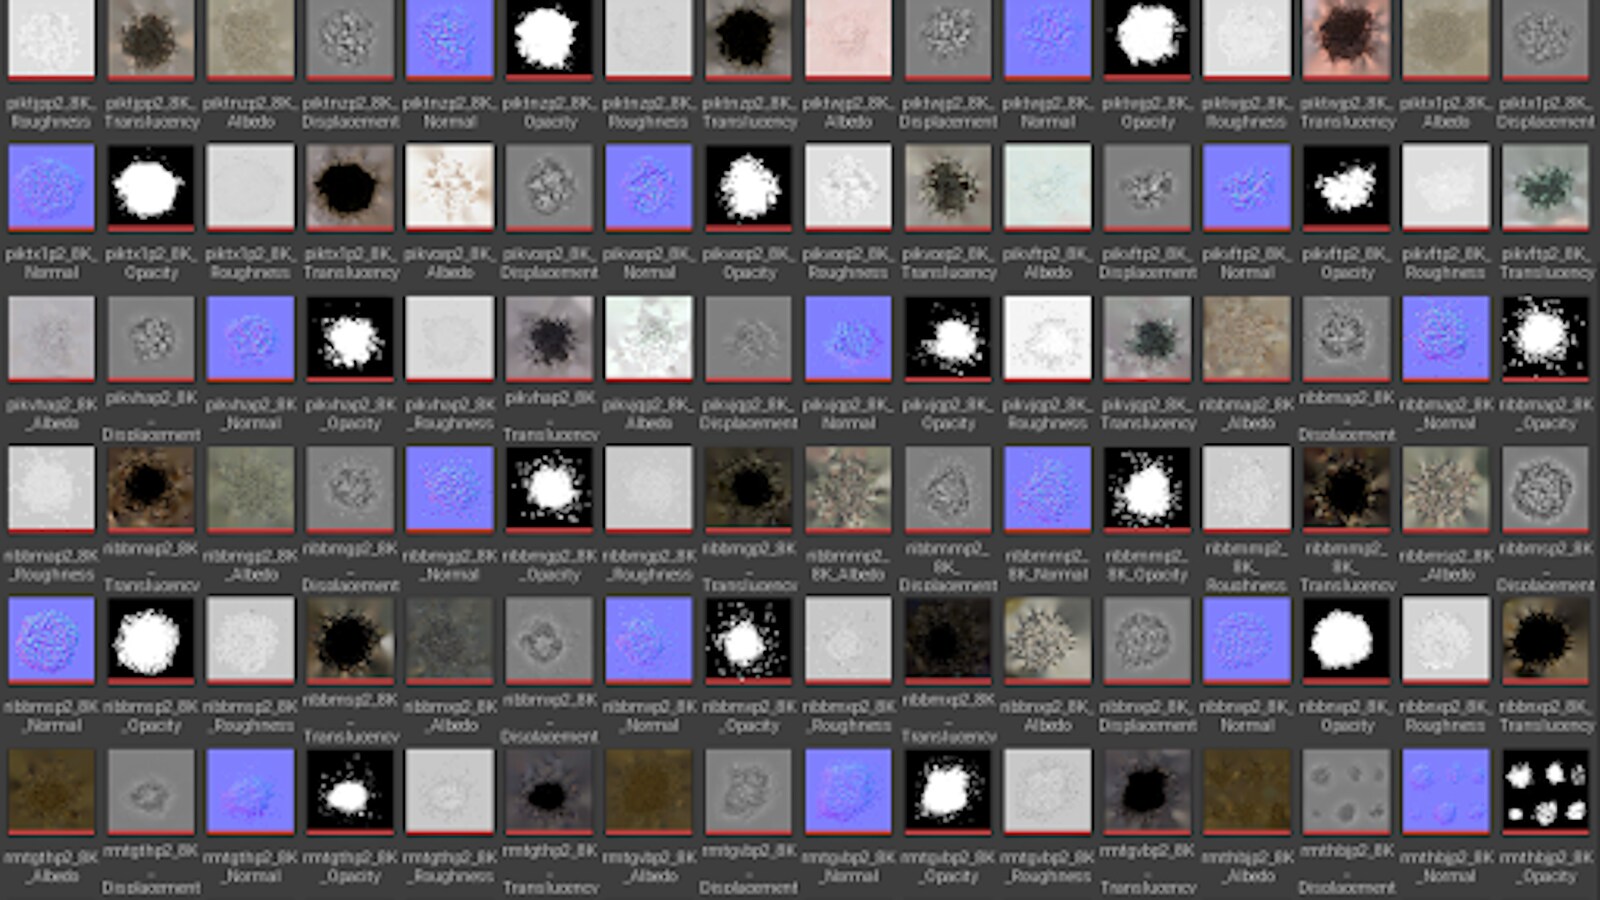Open the pikvjgp2_8K_Translucency texture thumbnail
Screen dimensions: 1600x900
tap(1147, 338)
